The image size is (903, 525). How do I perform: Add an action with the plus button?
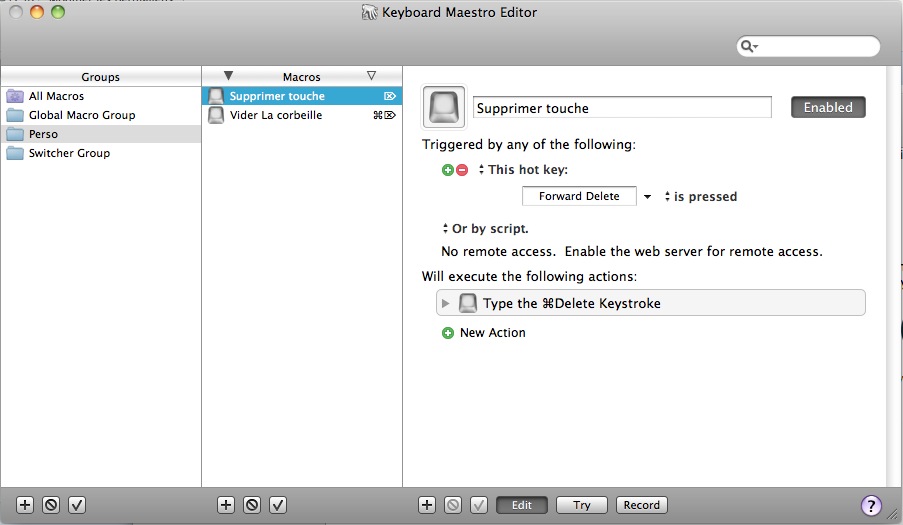pos(427,505)
